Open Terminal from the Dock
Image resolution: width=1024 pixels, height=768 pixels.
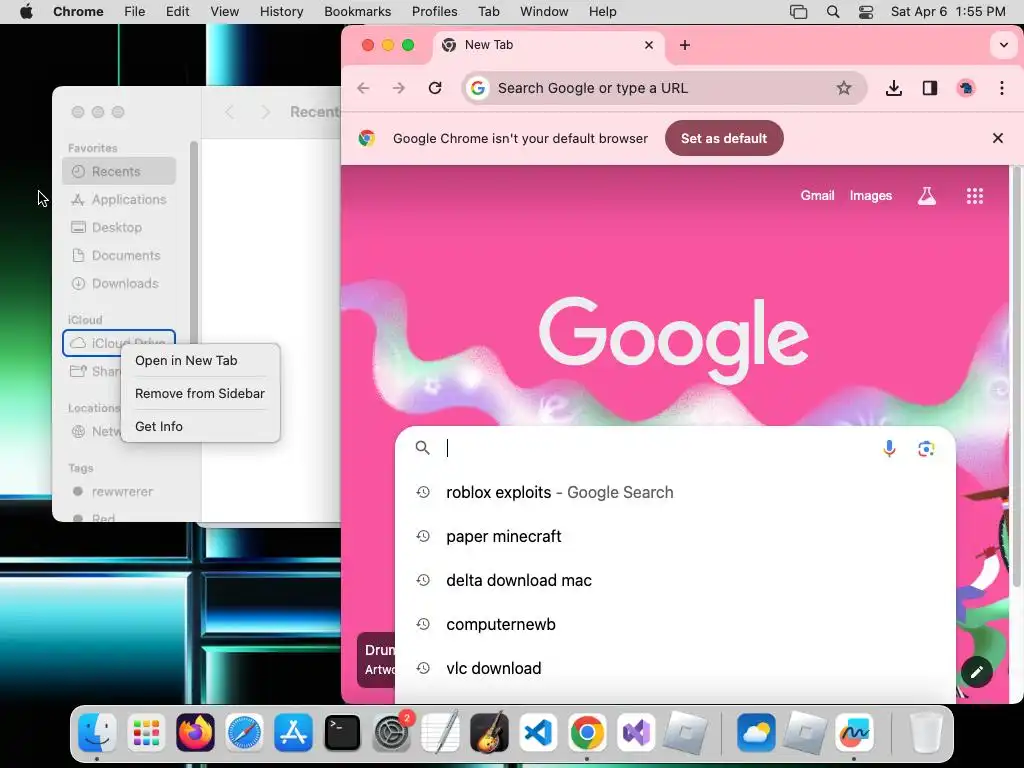342,732
